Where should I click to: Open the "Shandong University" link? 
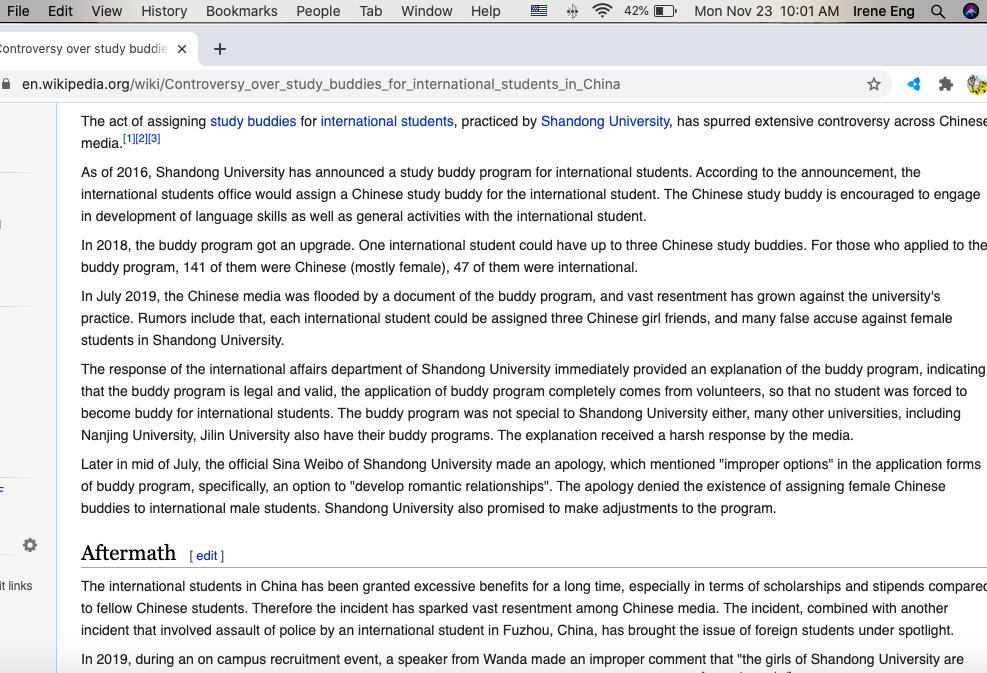[605, 121]
